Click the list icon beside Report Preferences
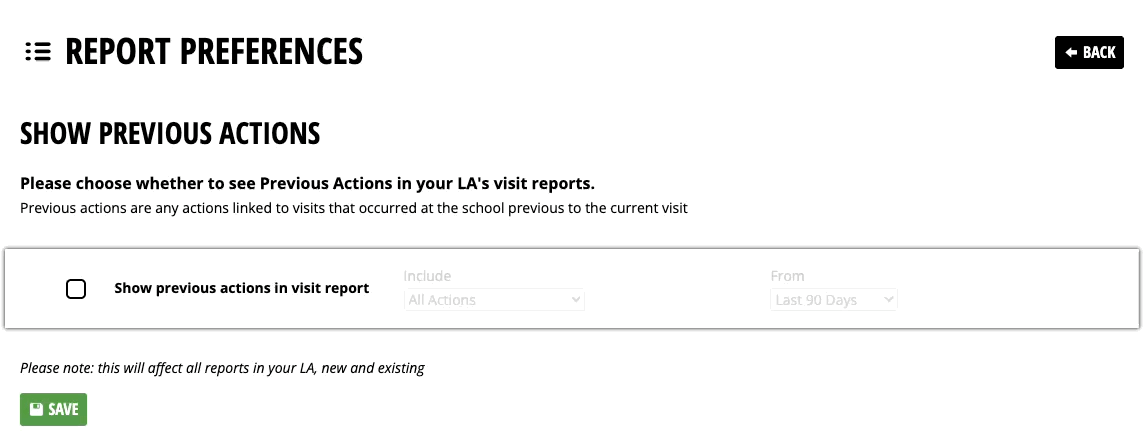 coord(38,52)
